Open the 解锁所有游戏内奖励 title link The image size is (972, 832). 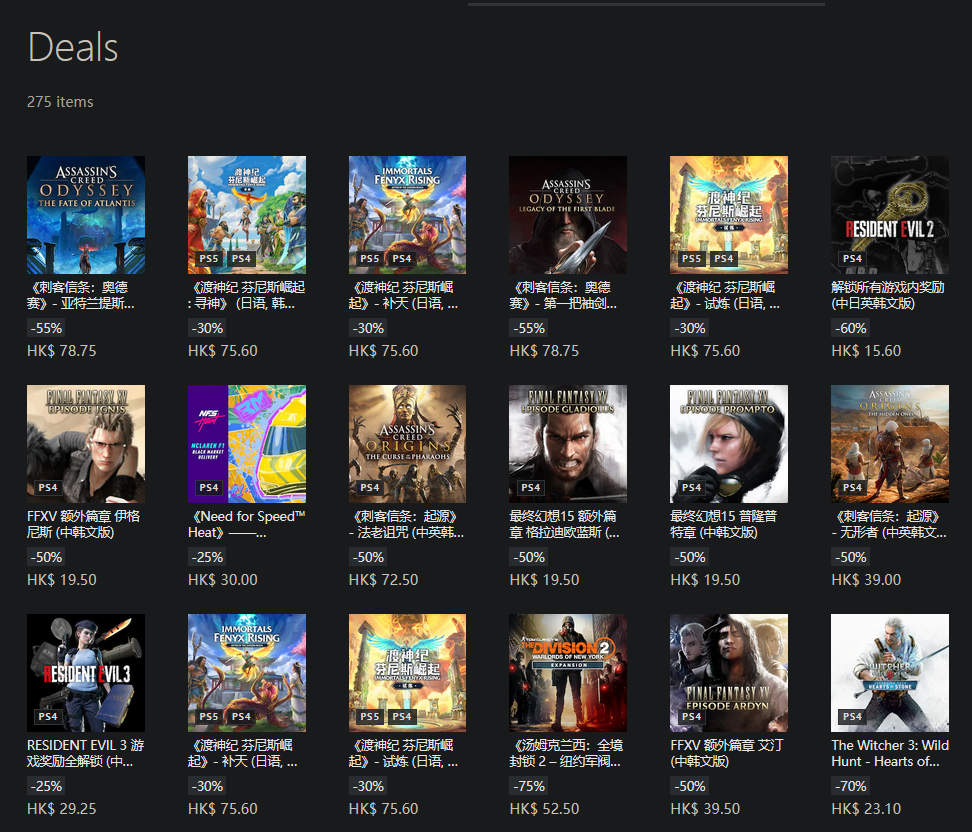point(888,295)
